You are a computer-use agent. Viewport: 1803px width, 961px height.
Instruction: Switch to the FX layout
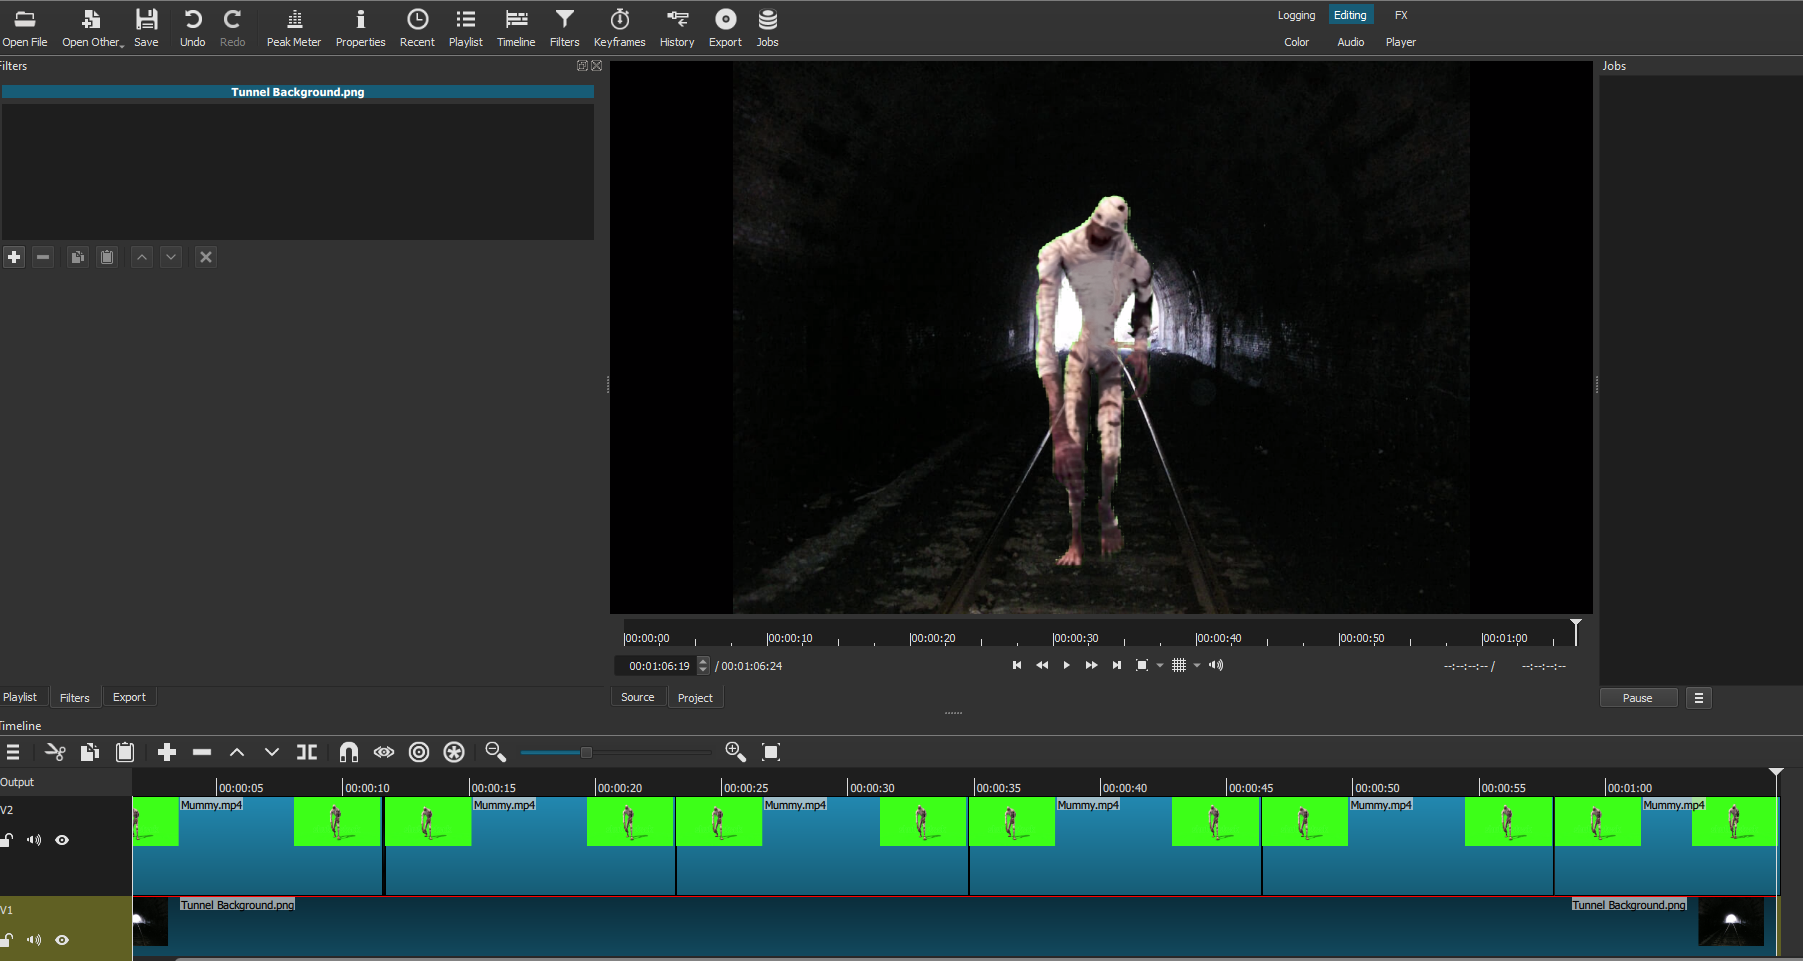pos(1401,14)
